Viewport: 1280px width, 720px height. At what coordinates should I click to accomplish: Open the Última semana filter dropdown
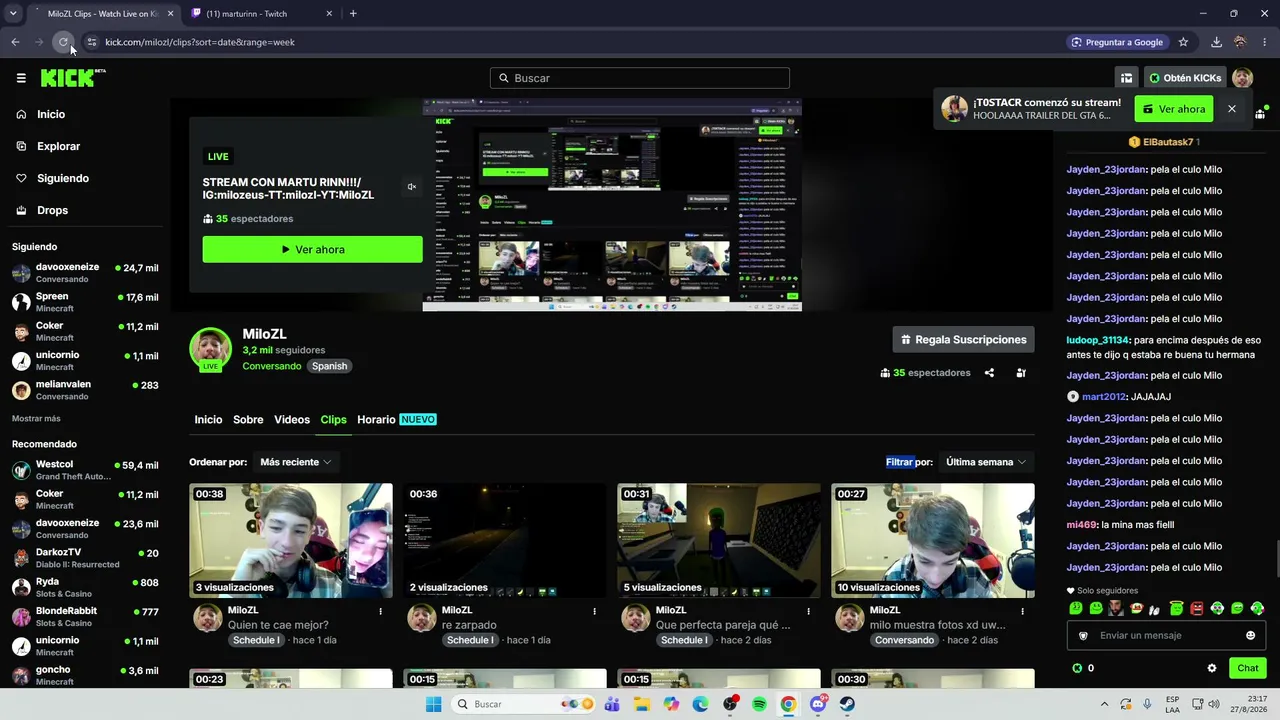(986, 462)
